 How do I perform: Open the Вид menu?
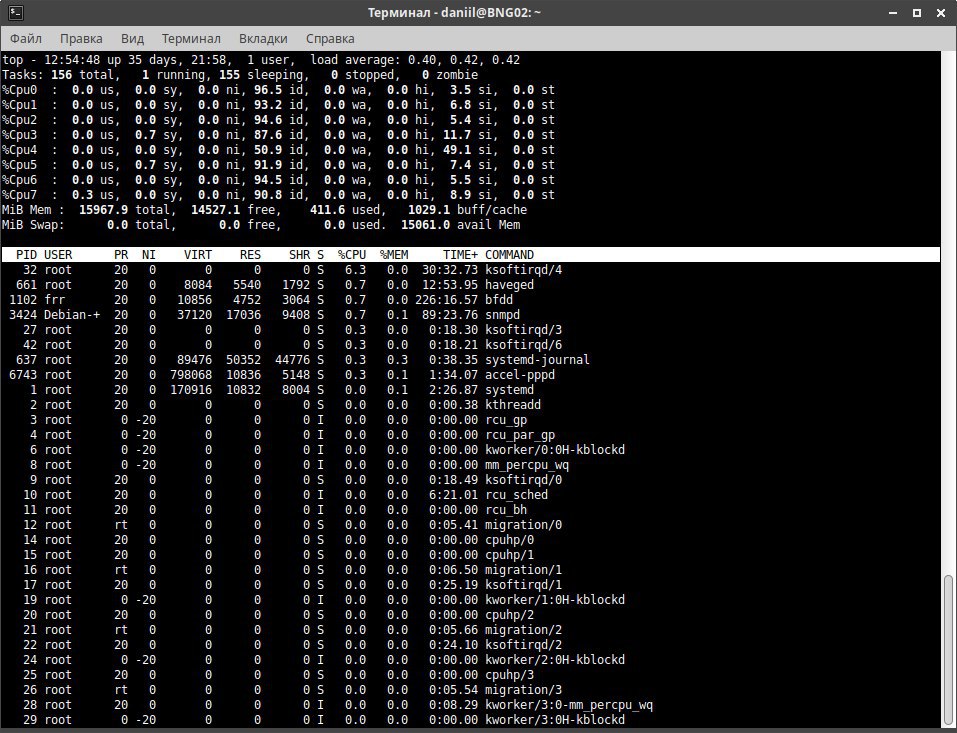(x=132, y=38)
